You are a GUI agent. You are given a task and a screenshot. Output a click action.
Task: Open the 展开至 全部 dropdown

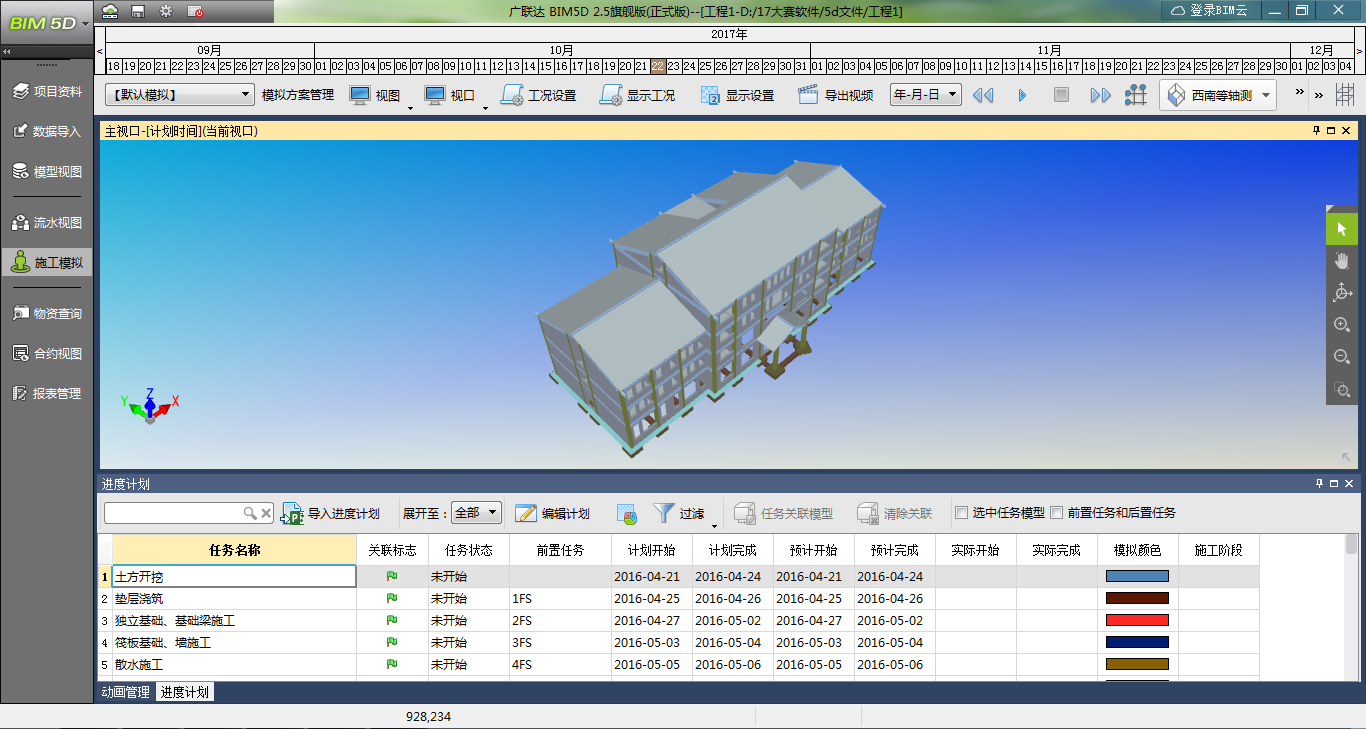click(x=476, y=513)
